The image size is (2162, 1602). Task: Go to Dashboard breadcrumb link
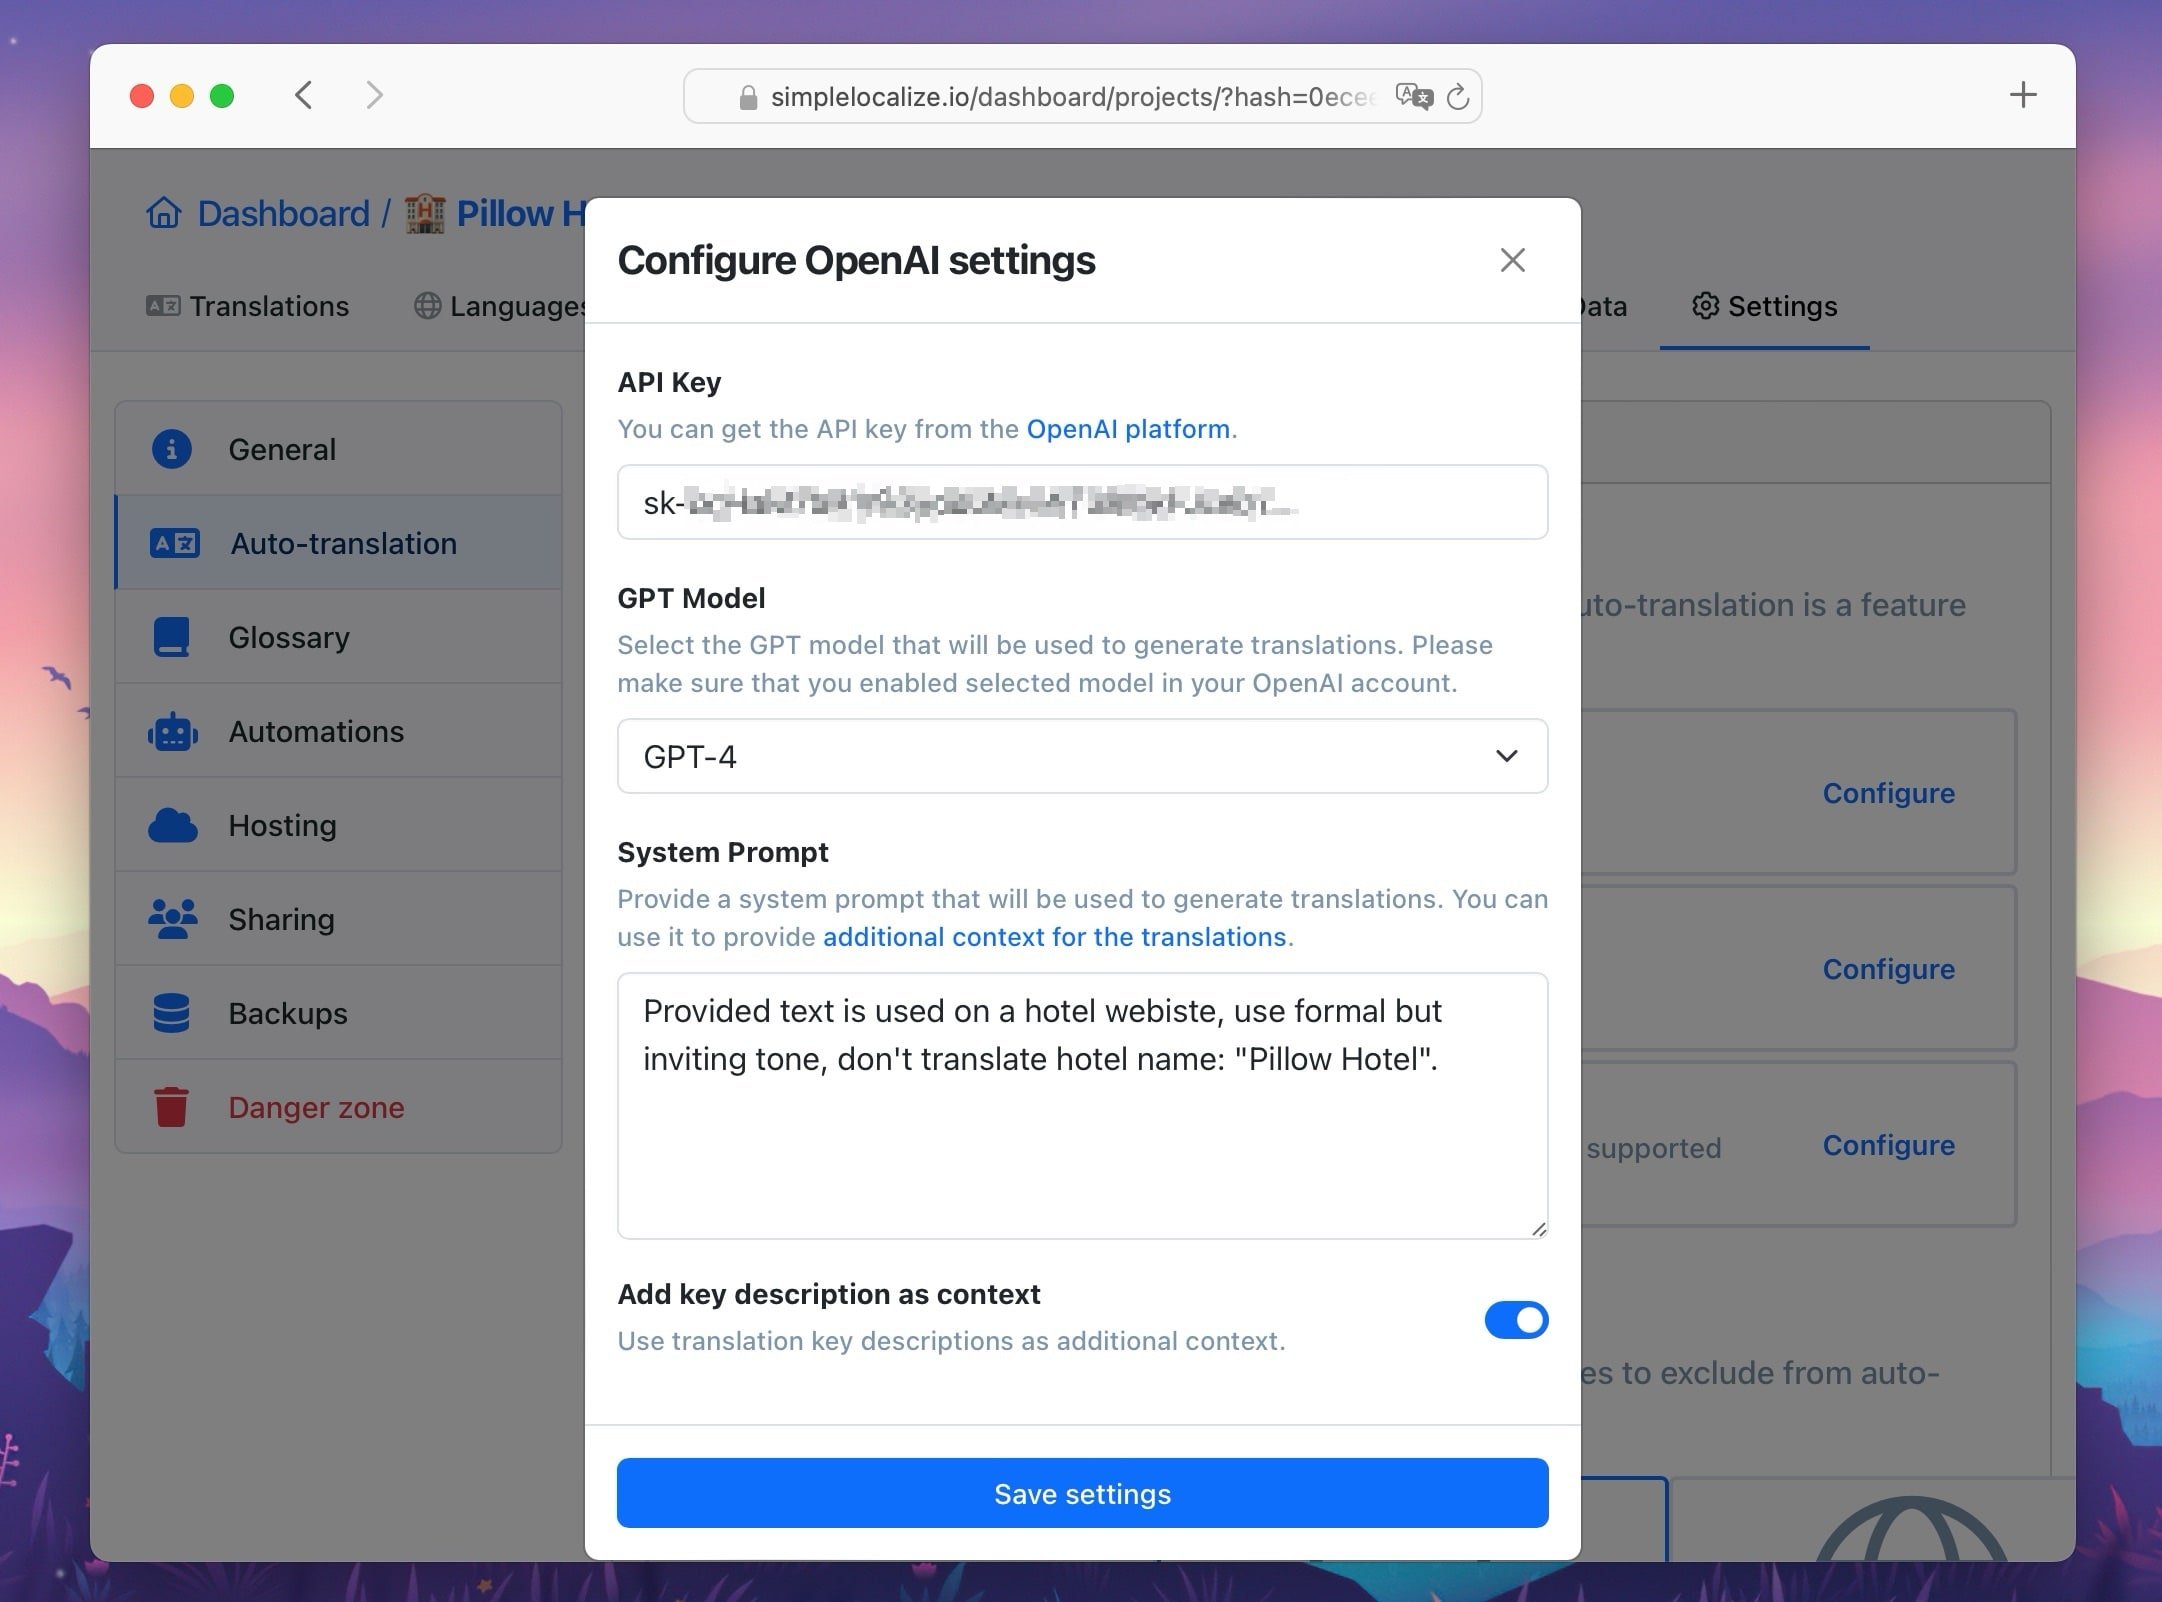click(283, 213)
